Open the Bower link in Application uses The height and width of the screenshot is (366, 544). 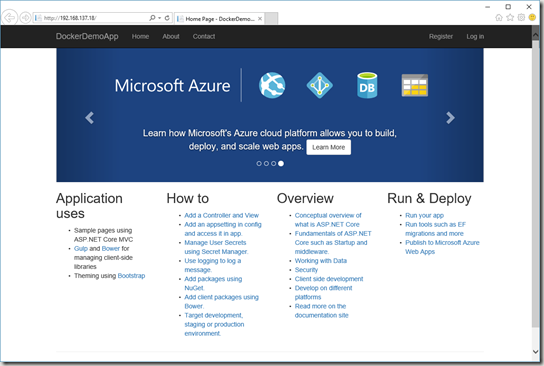point(111,248)
